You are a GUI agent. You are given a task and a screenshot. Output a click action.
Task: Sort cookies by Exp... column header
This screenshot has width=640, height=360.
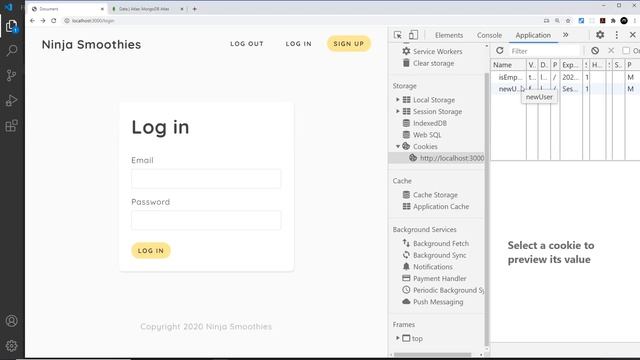[571, 65]
